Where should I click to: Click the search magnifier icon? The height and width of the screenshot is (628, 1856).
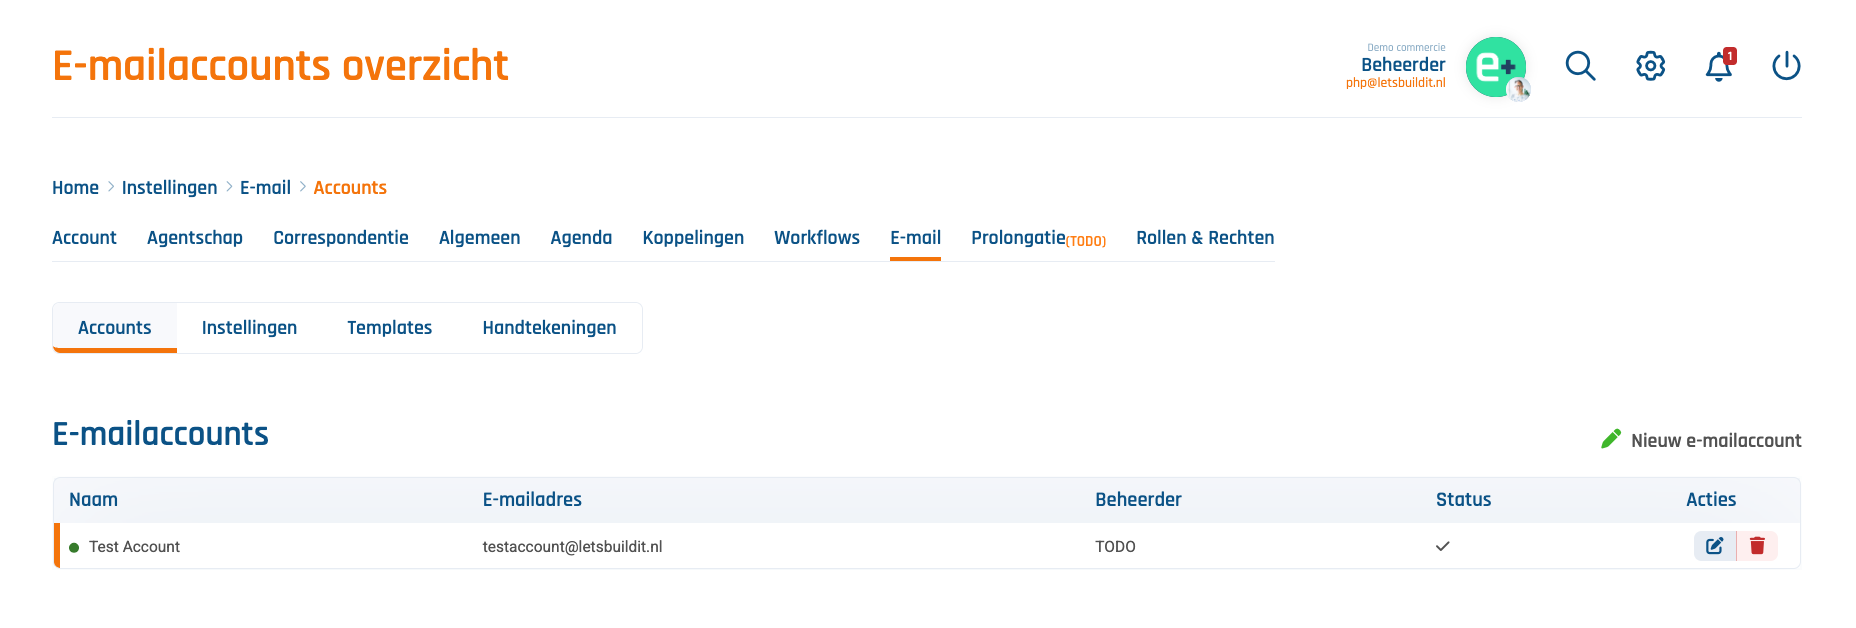click(x=1580, y=66)
